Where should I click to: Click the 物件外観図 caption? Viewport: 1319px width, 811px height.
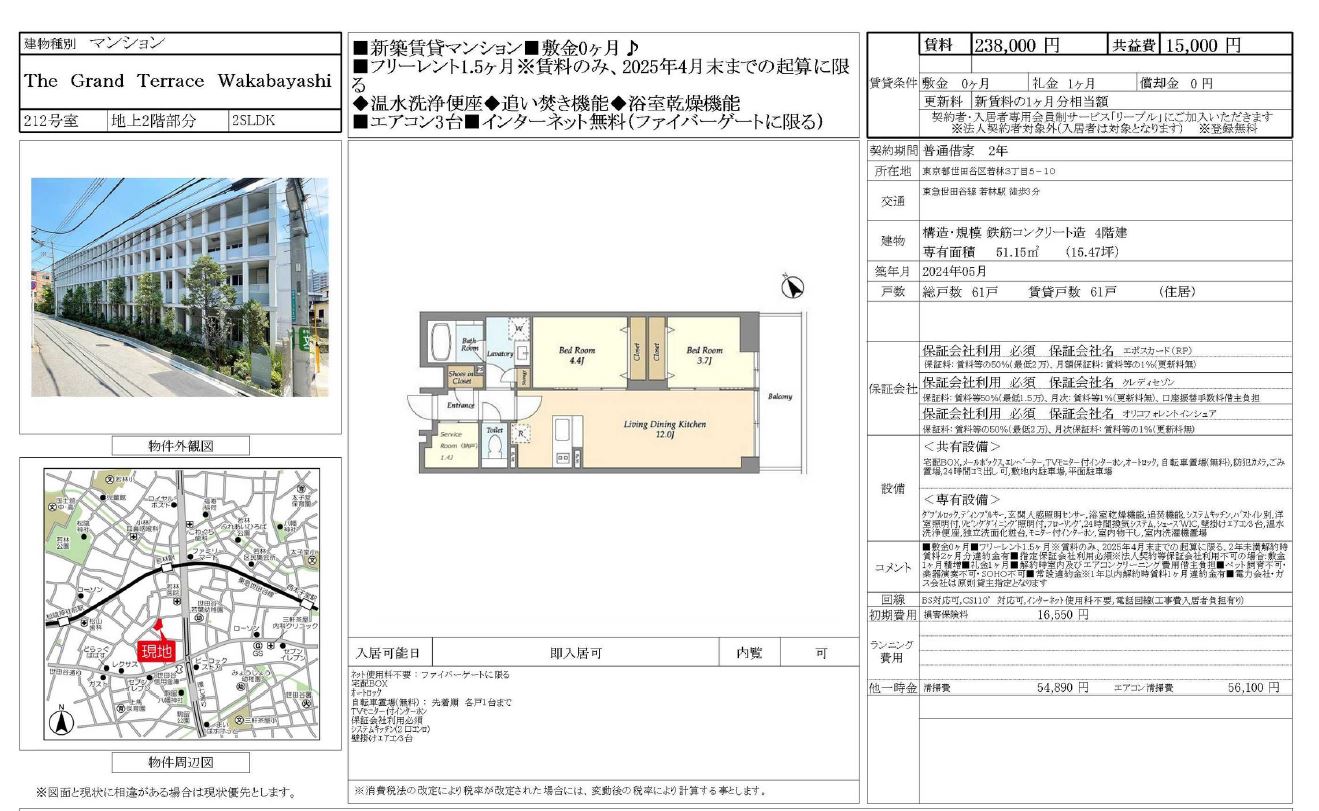[180, 446]
